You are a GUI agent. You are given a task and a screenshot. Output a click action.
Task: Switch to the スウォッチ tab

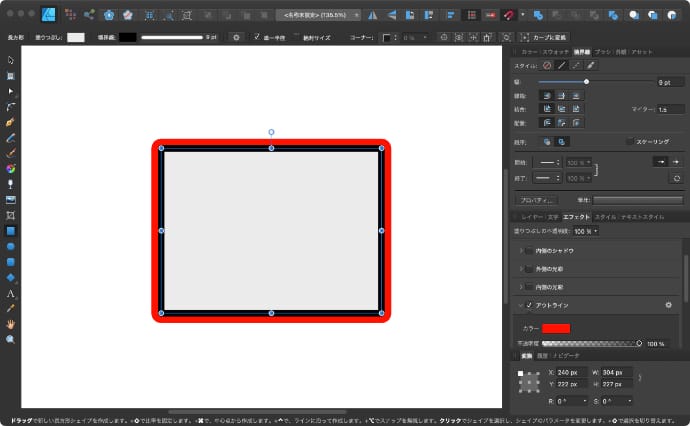click(555, 50)
